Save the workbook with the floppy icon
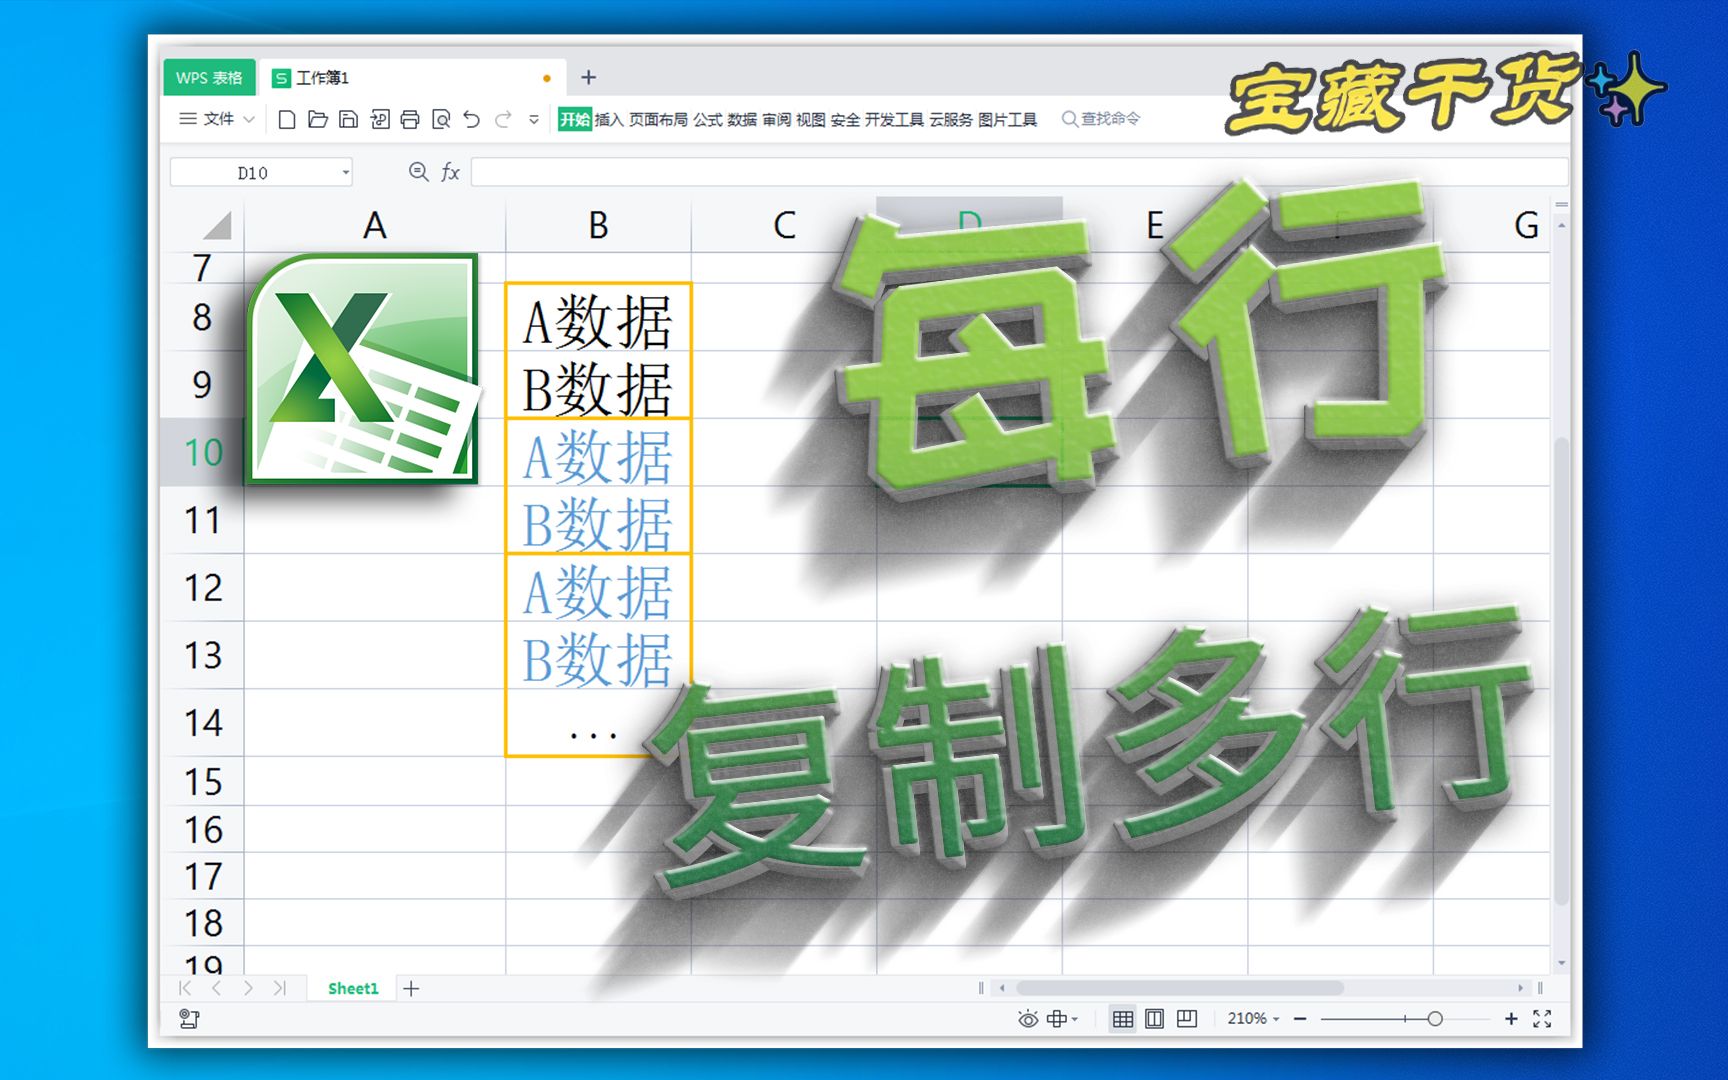The height and width of the screenshot is (1080, 1728). pyautogui.click(x=348, y=120)
